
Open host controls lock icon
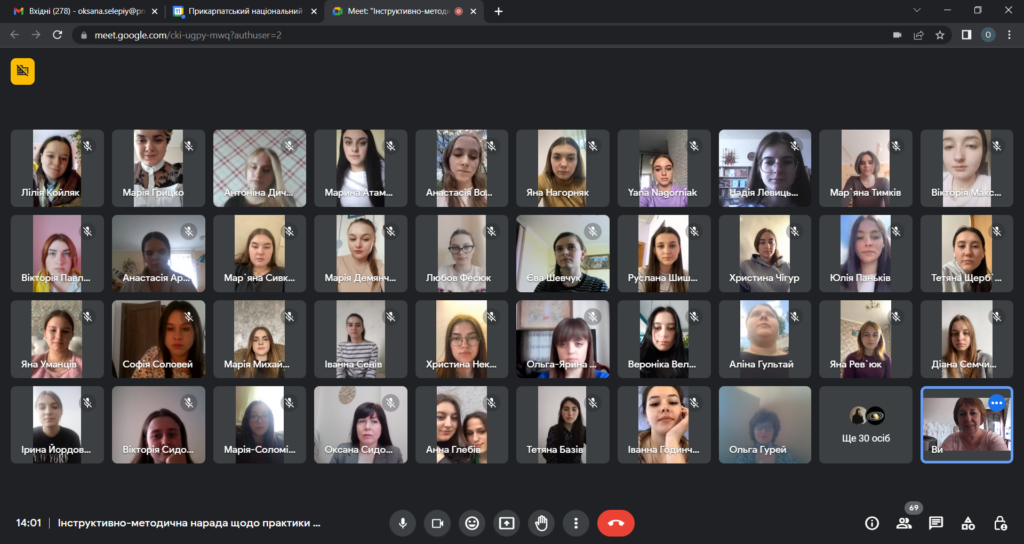(x=1000, y=522)
